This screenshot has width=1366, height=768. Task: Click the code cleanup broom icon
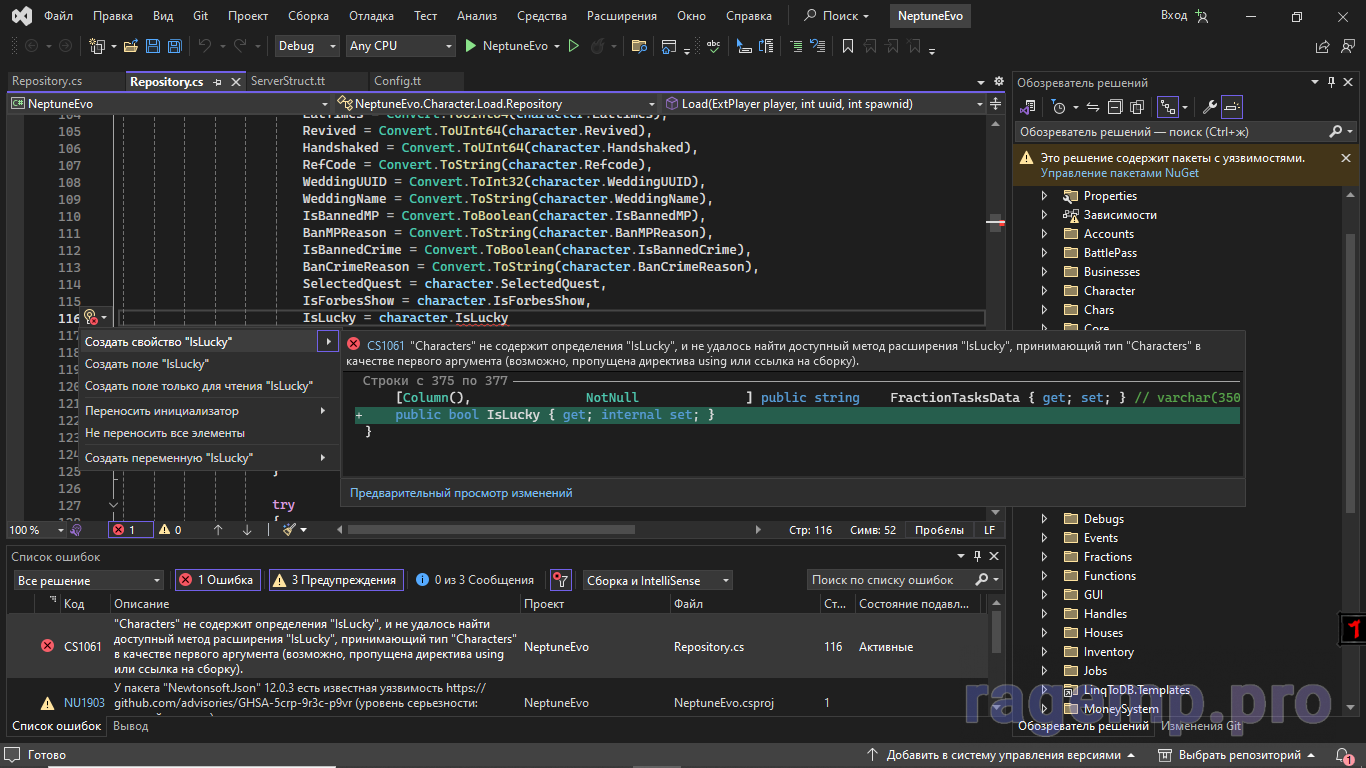[289, 530]
